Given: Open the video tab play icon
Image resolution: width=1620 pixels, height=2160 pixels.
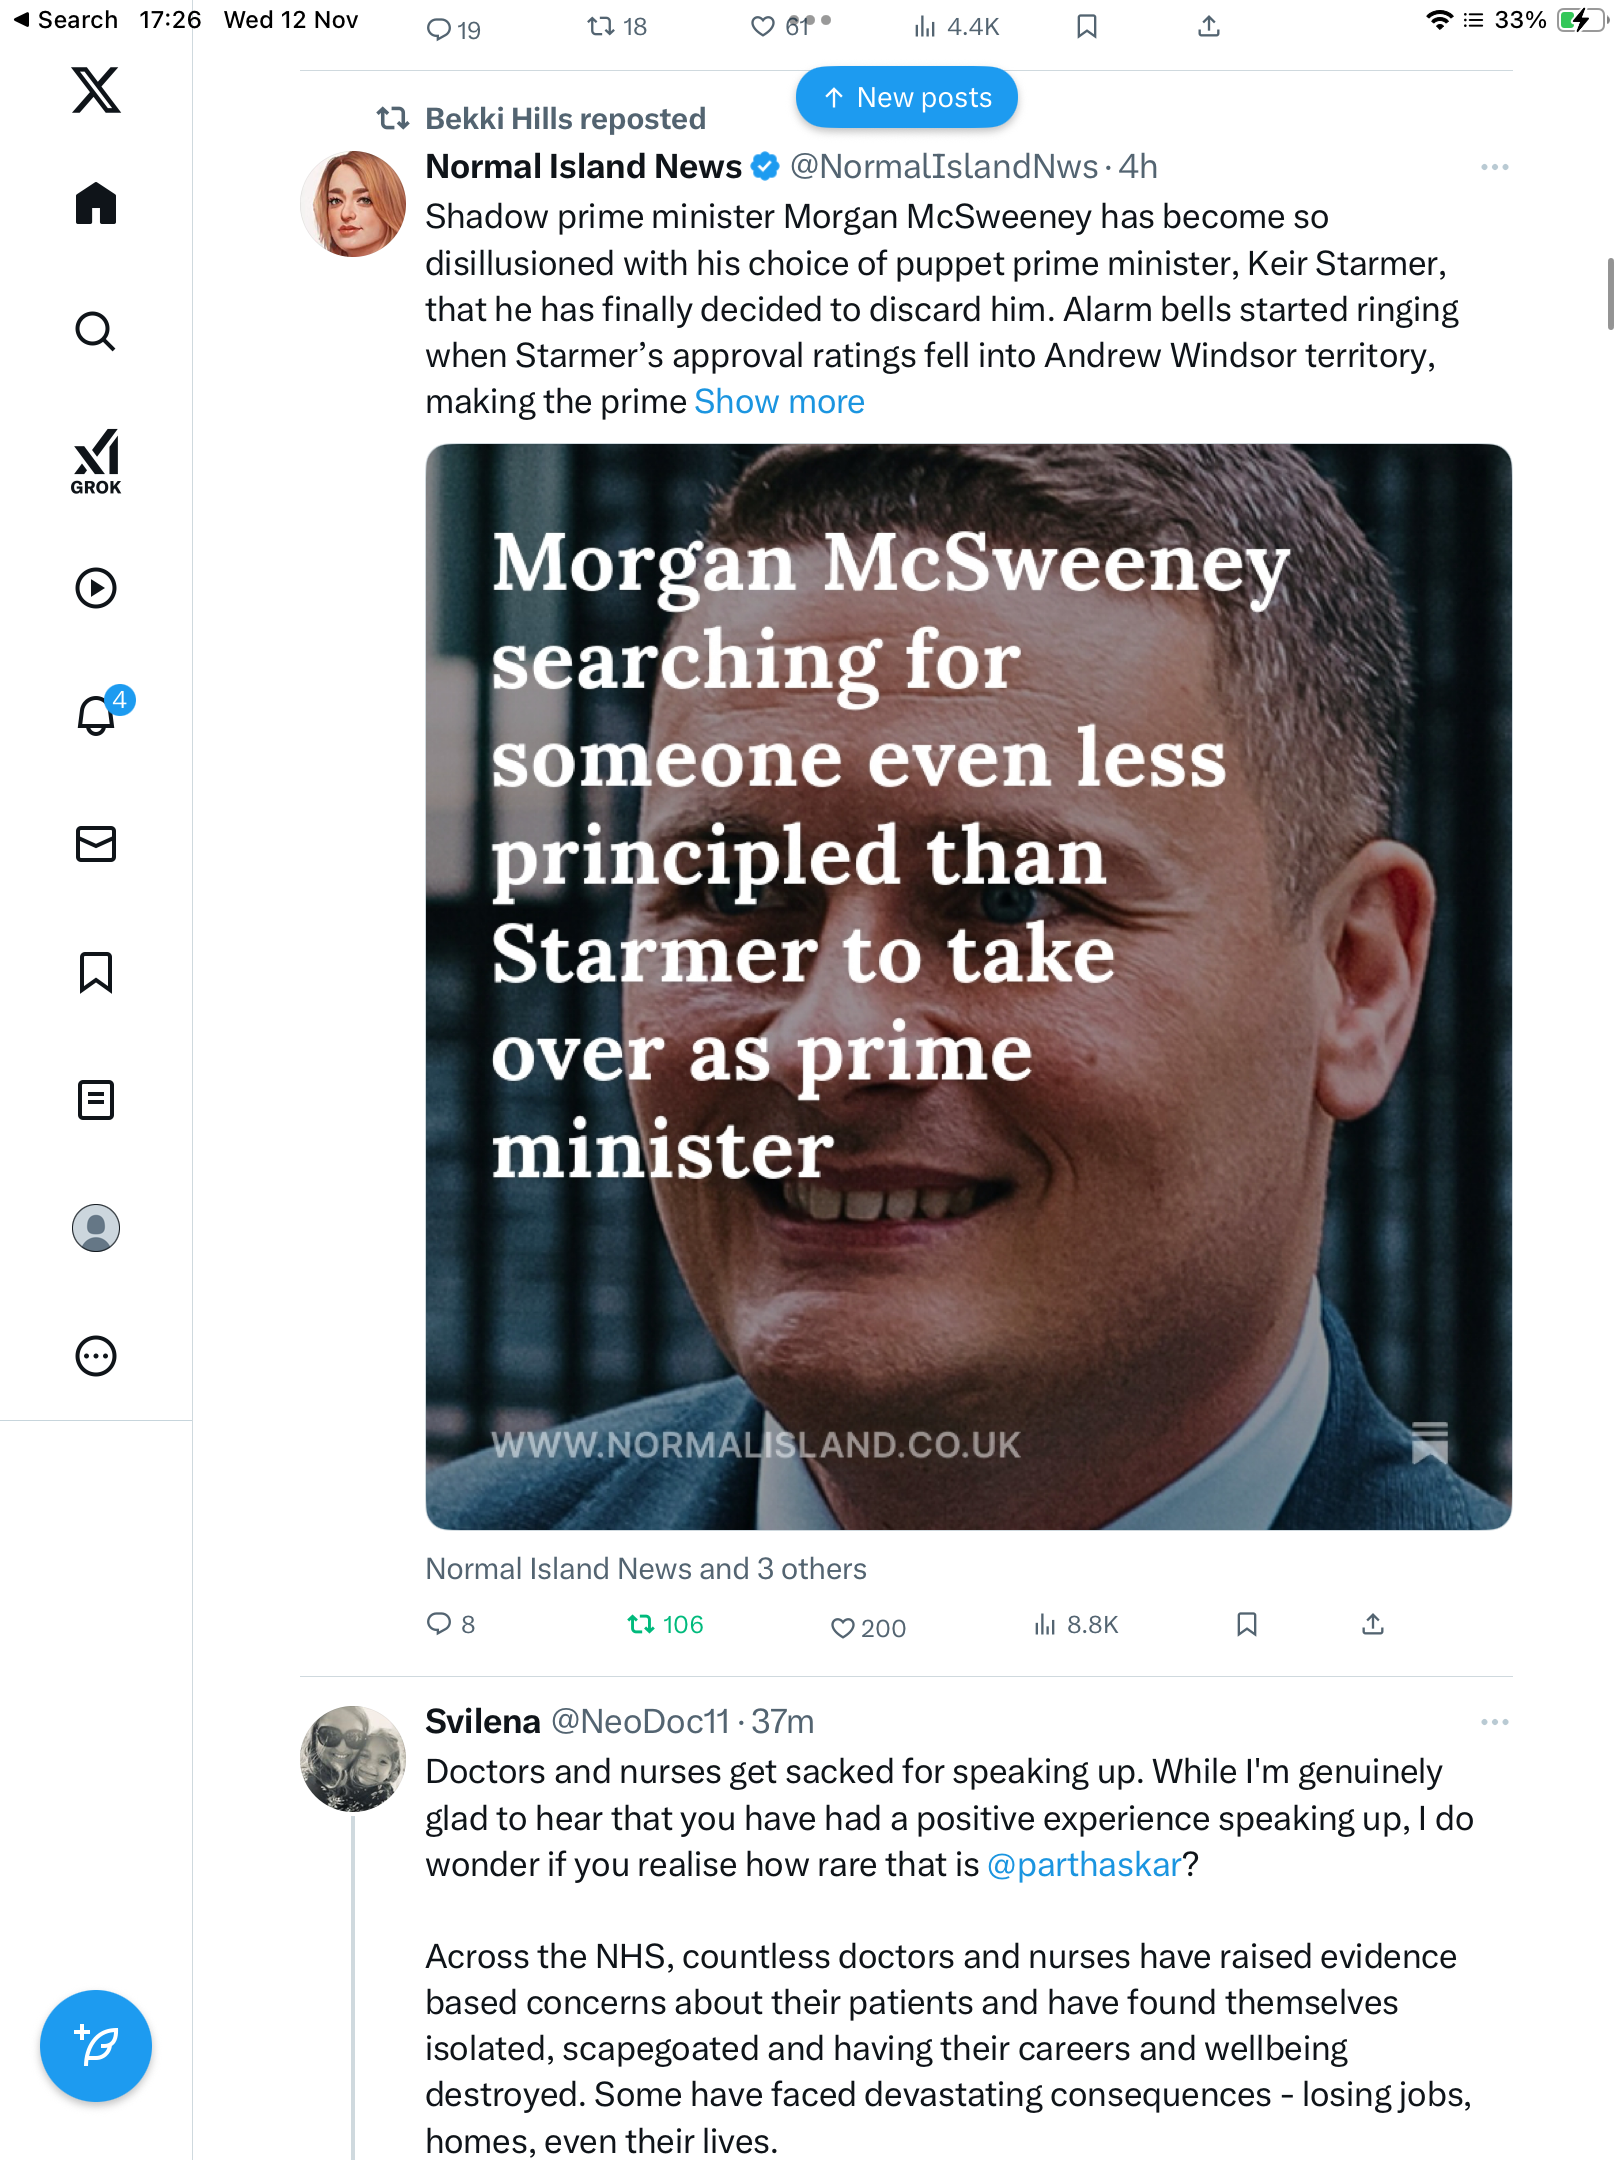Looking at the screenshot, I should [96, 588].
